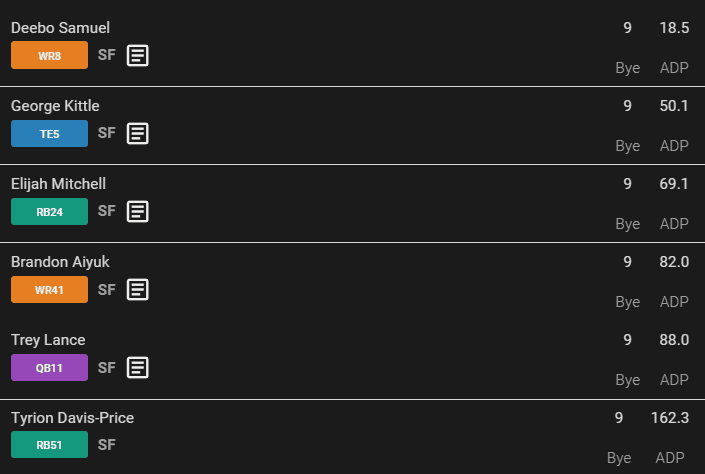This screenshot has height=474, width=705.
Task: Click the orange WR8 position badge
Action: click(49, 55)
